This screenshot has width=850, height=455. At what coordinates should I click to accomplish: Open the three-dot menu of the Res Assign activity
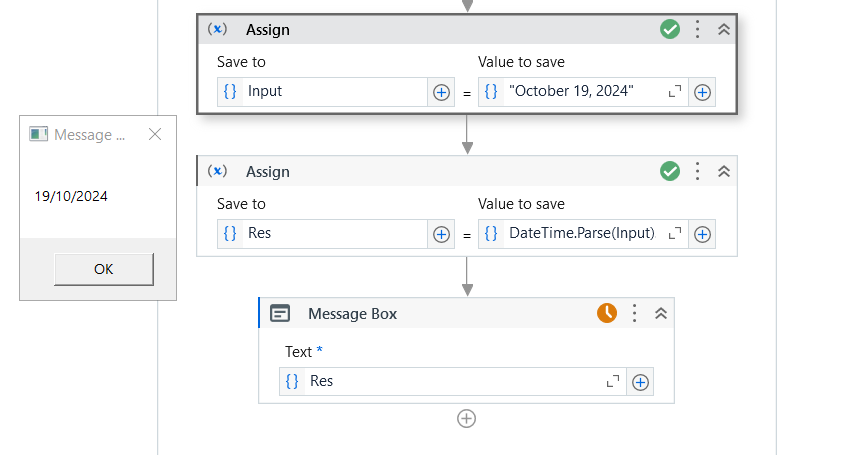coord(698,171)
